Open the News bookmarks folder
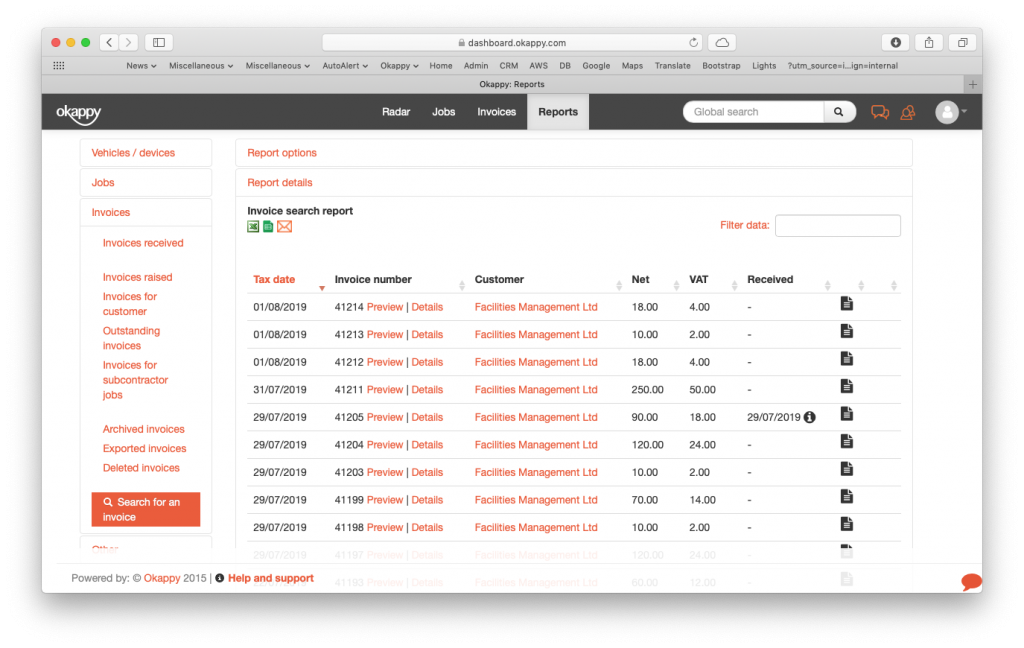Image resolution: width=1024 pixels, height=648 pixels. [x=141, y=66]
